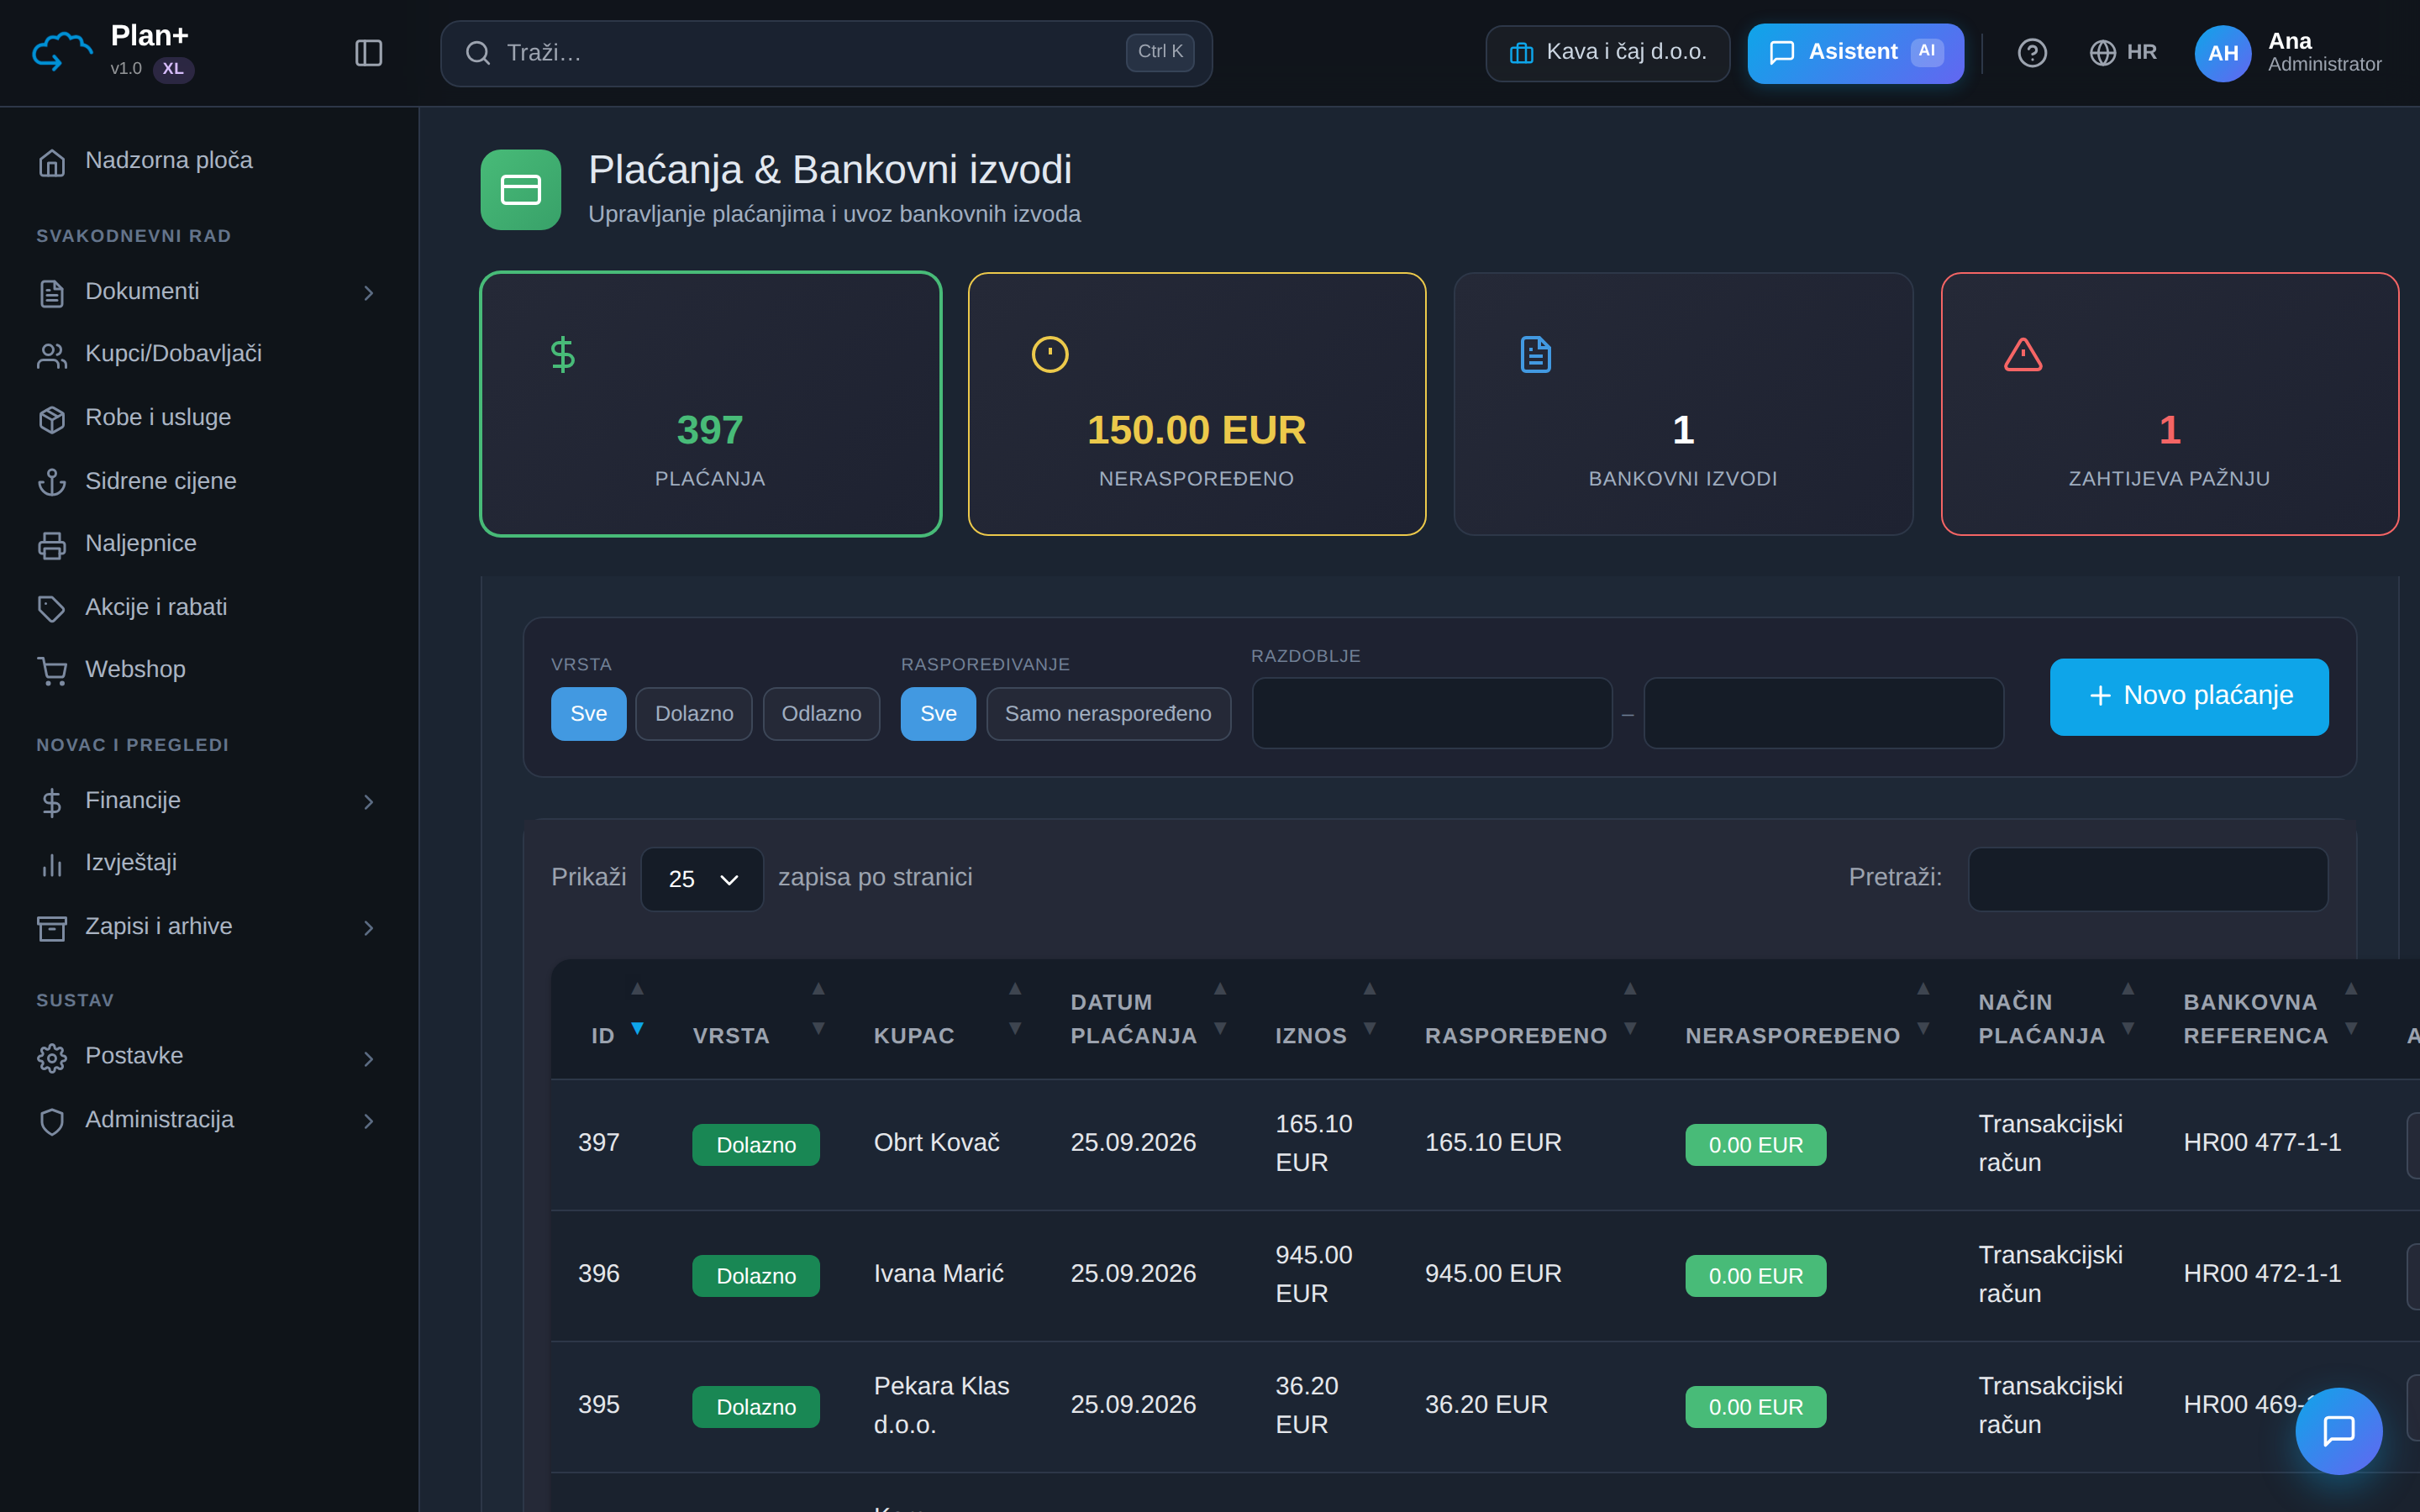Filter payments by Dolazno
The image size is (2420, 1512).
click(x=694, y=713)
